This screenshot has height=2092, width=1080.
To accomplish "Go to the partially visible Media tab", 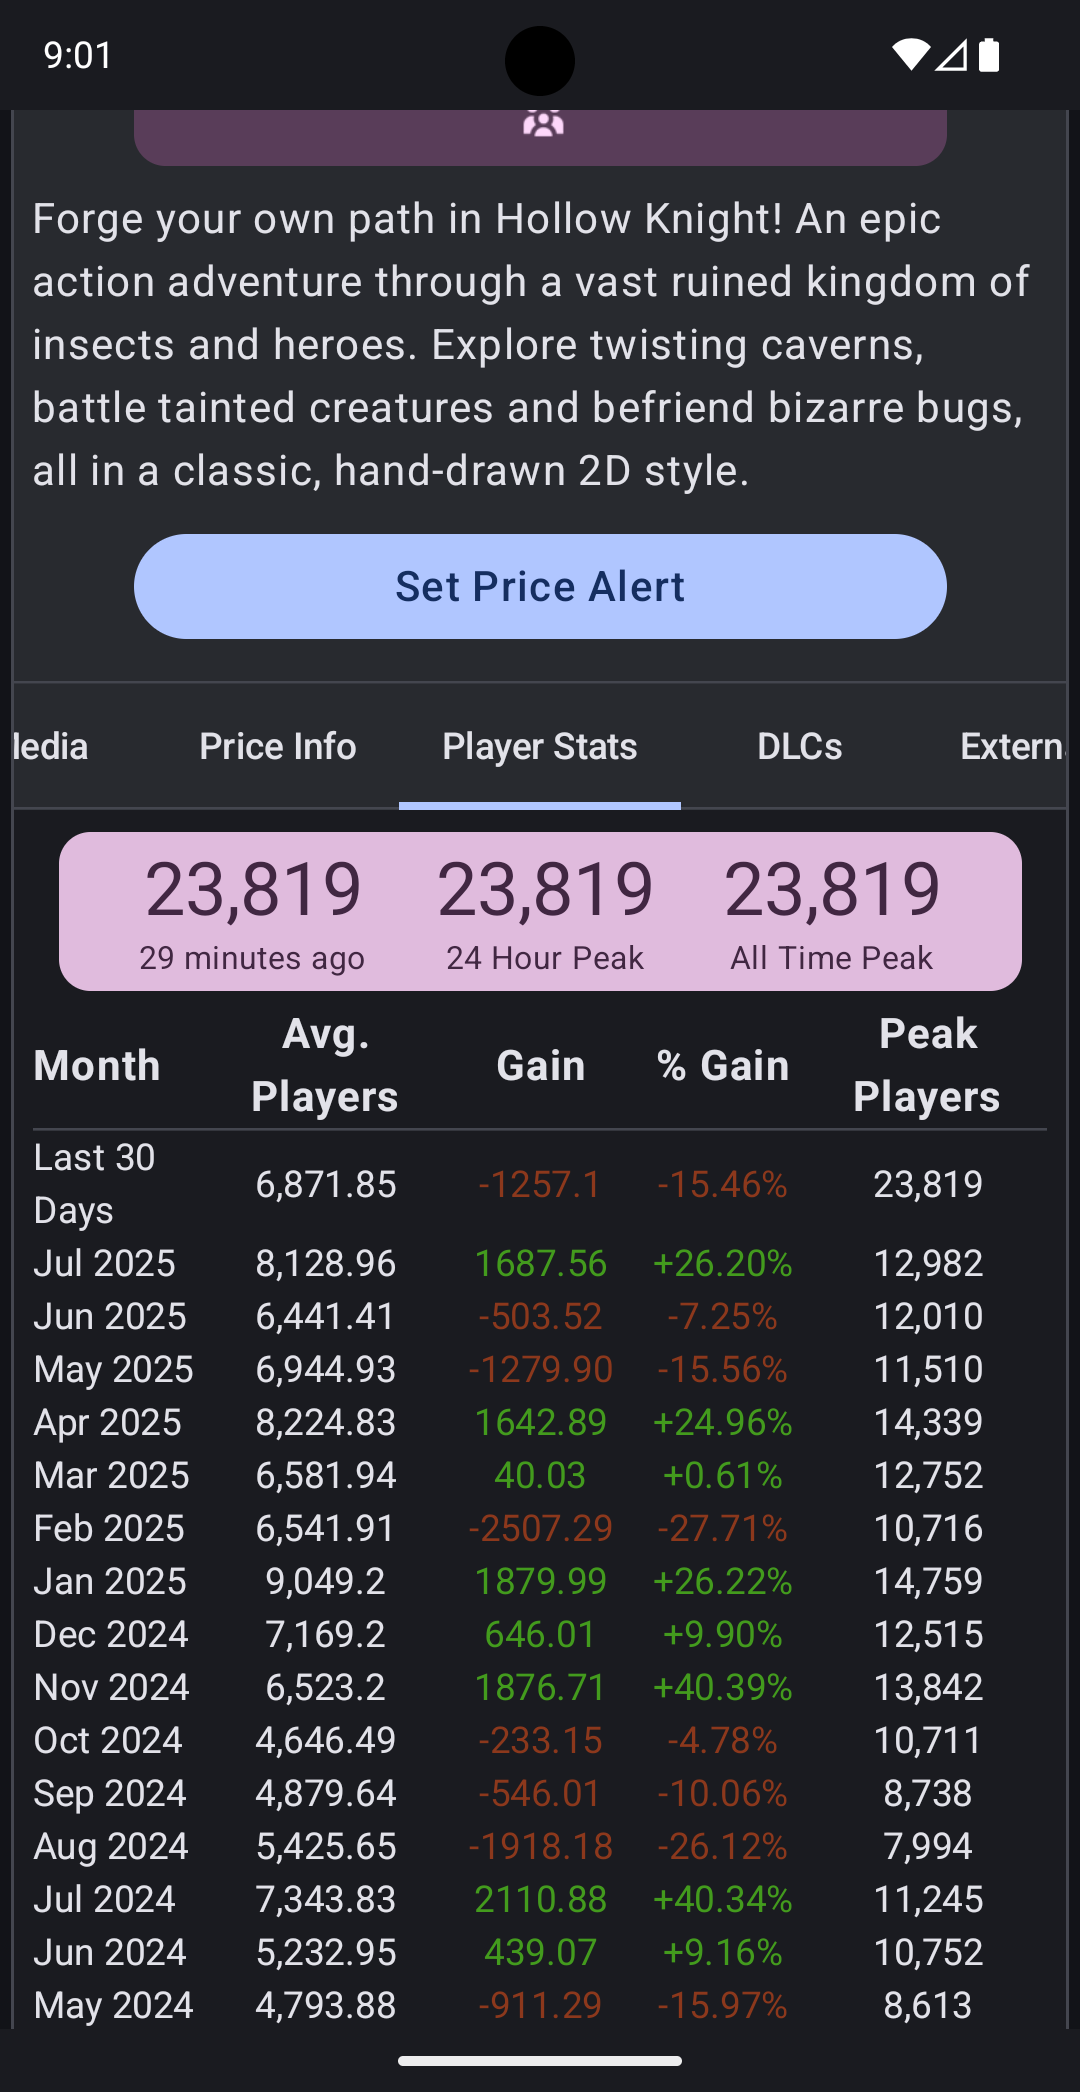I will point(50,746).
